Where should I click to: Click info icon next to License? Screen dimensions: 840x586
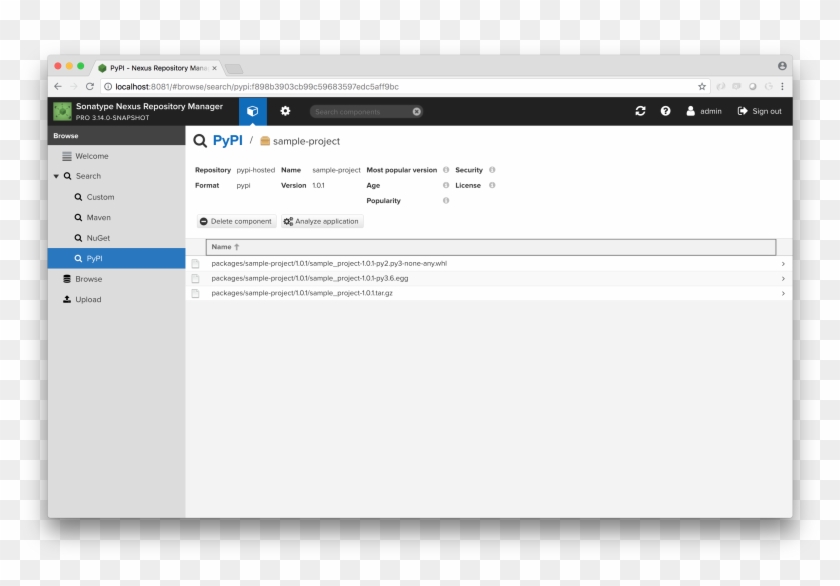click(492, 185)
